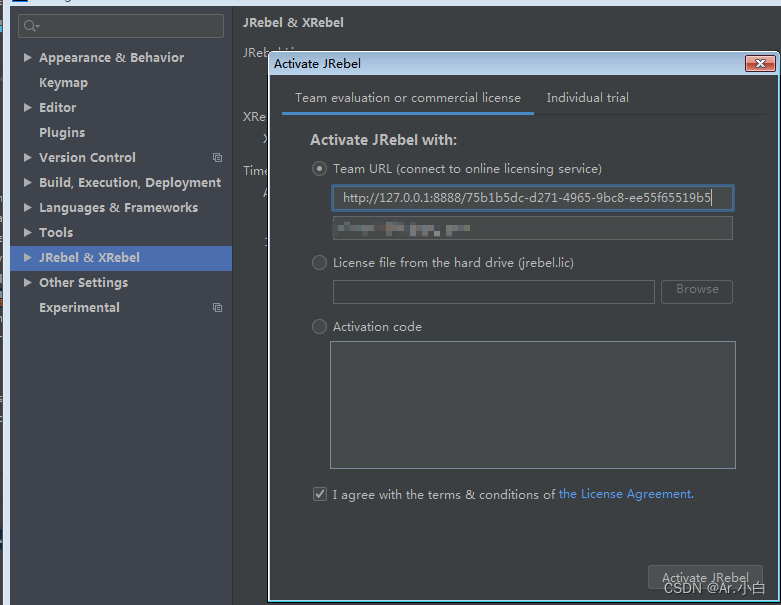
Task: Open the Experimental settings page
Action: tap(79, 307)
